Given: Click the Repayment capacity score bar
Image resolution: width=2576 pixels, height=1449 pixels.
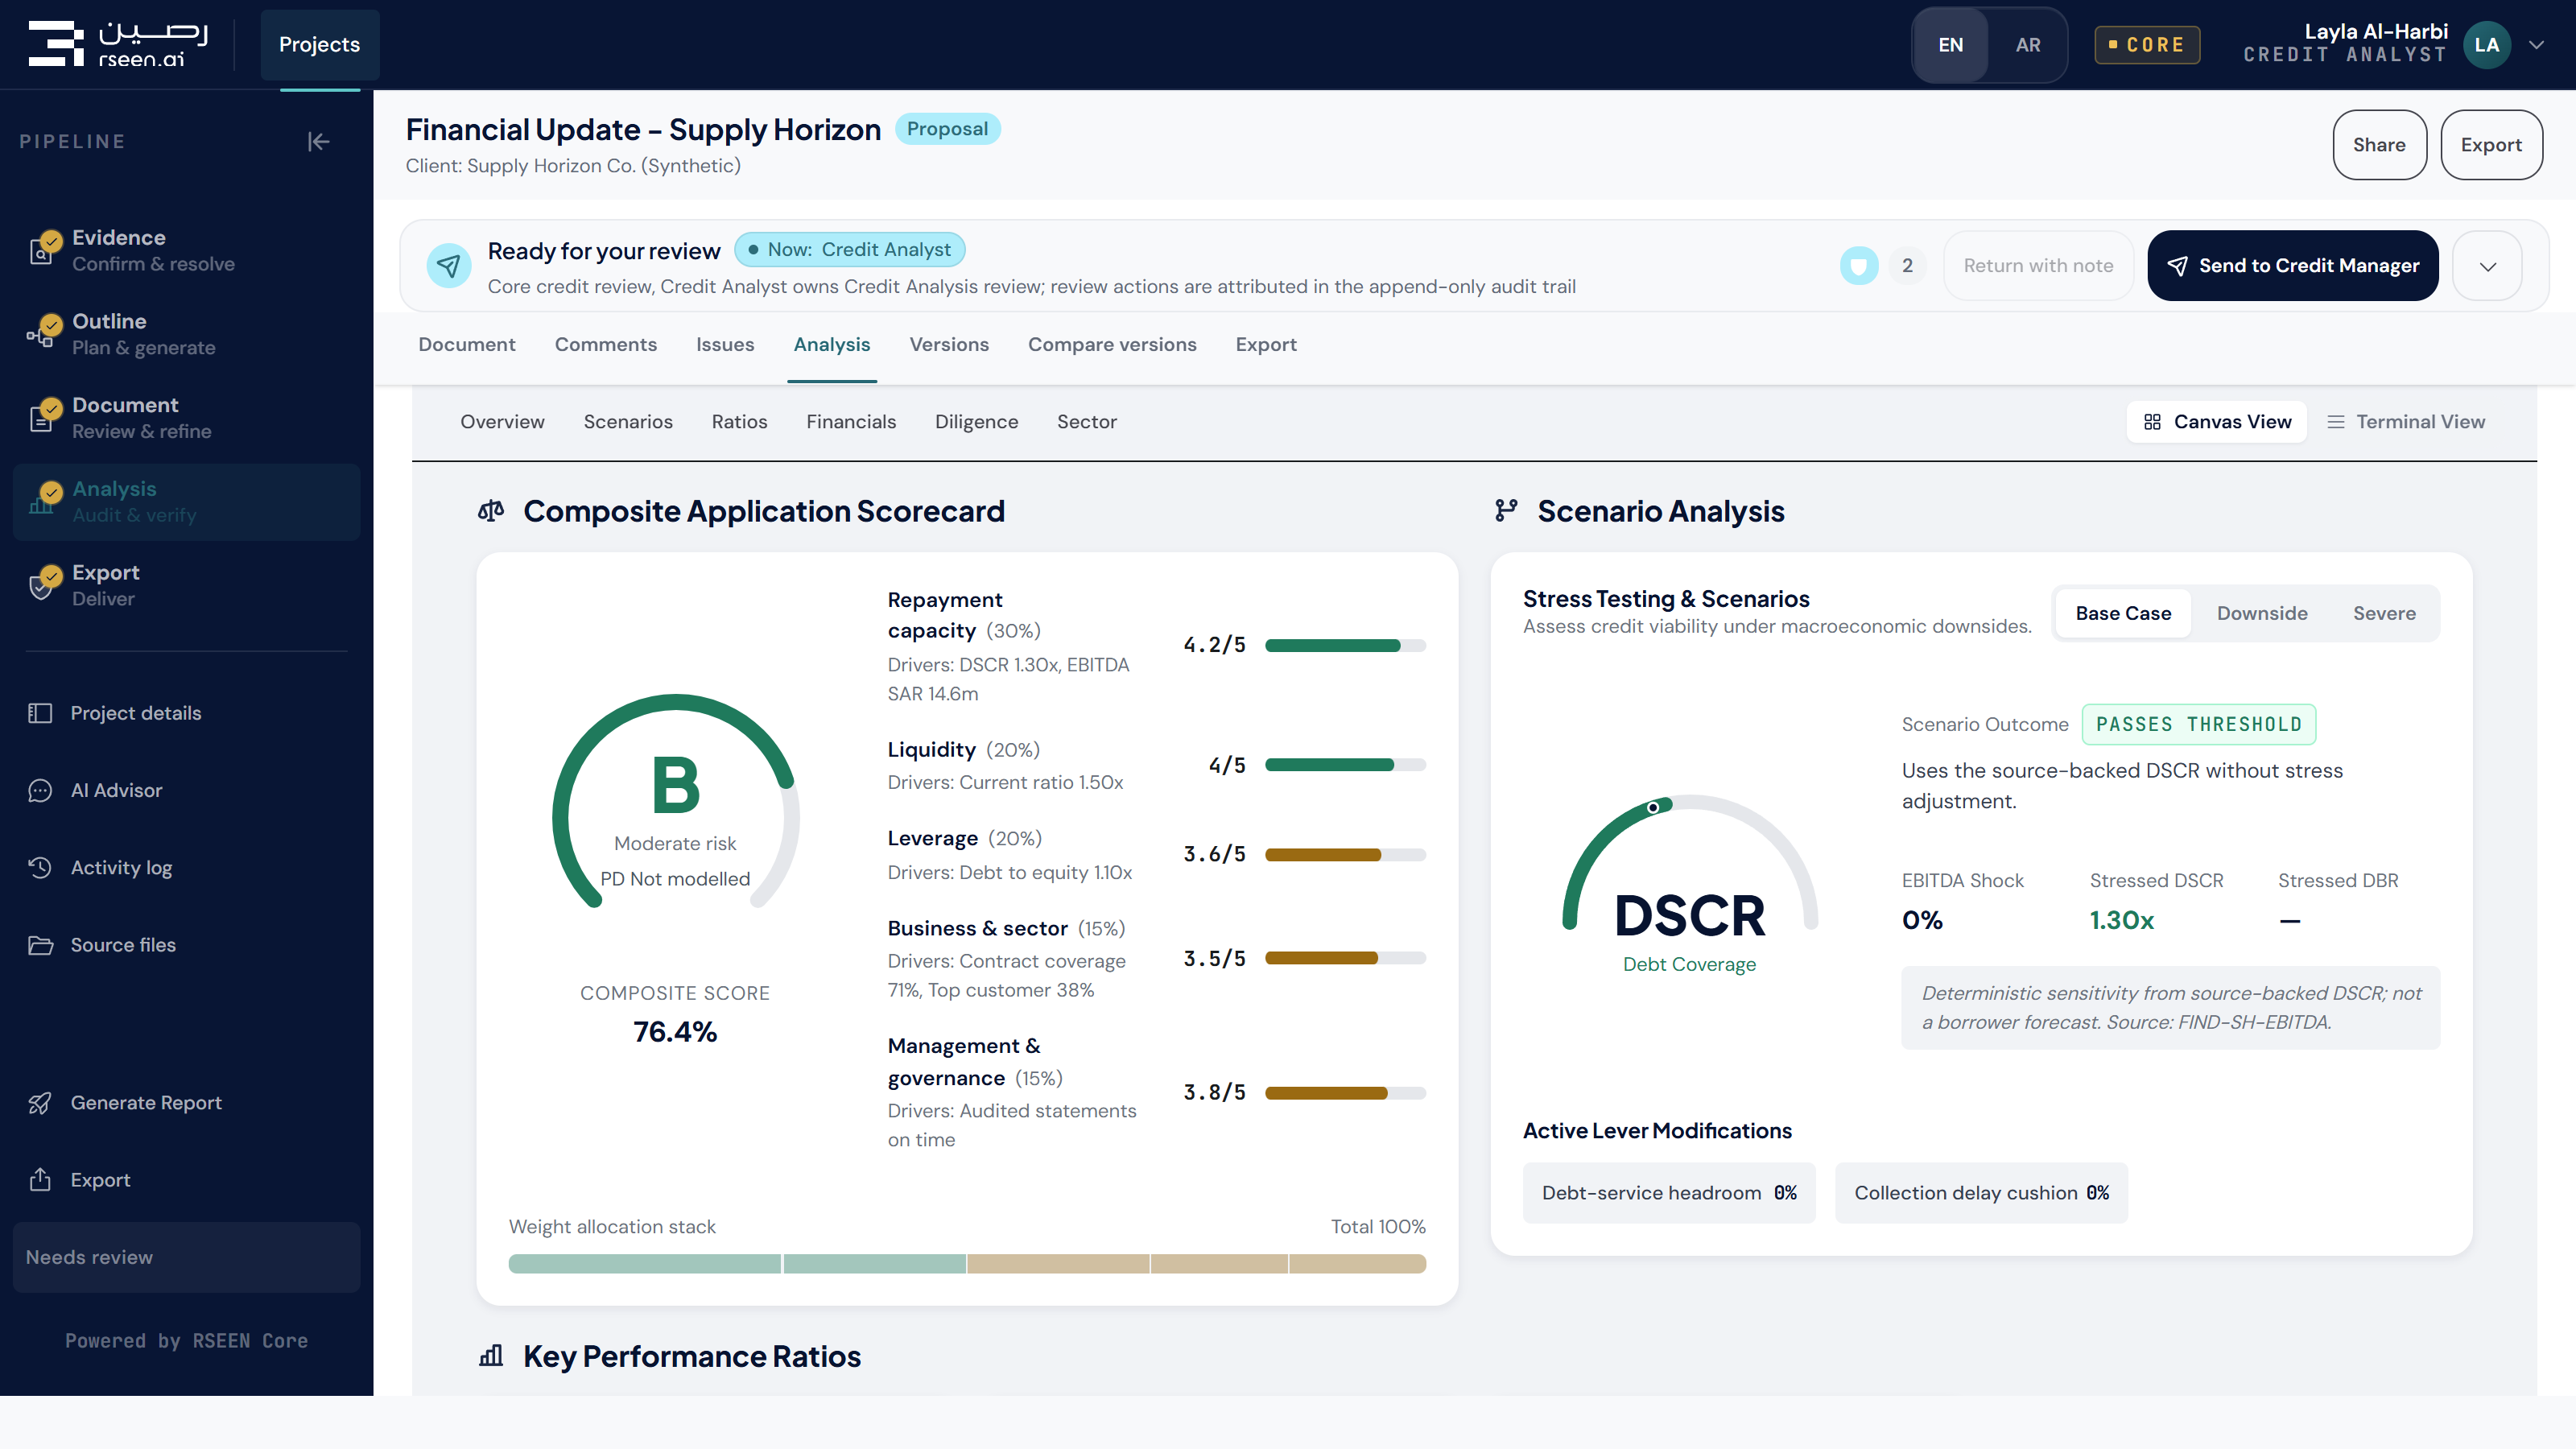Looking at the screenshot, I should click(1345, 645).
